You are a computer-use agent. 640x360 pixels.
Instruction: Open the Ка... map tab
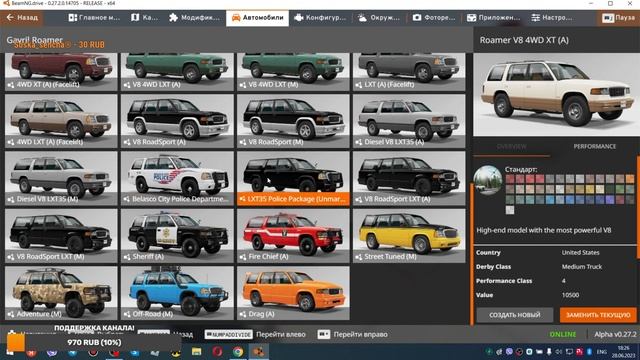coord(144,18)
